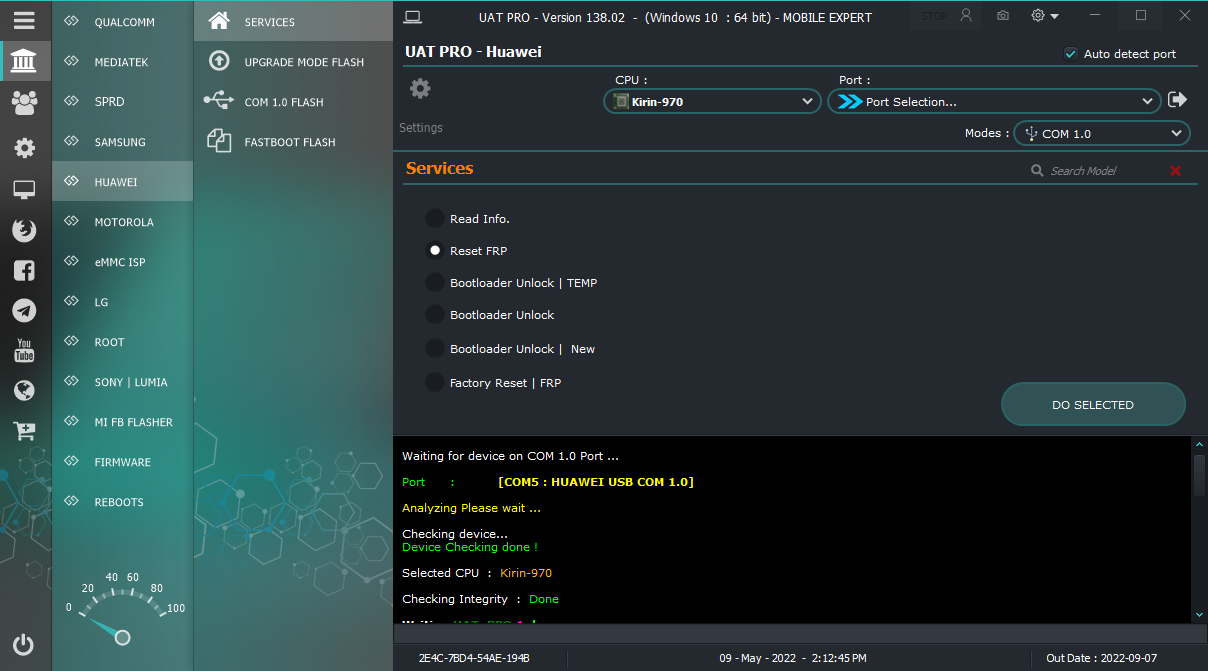Expand the COM 1.0 Modes dropdown
Screen dimensions: 1208x671
pyautogui.click(x=1102, y=133)
